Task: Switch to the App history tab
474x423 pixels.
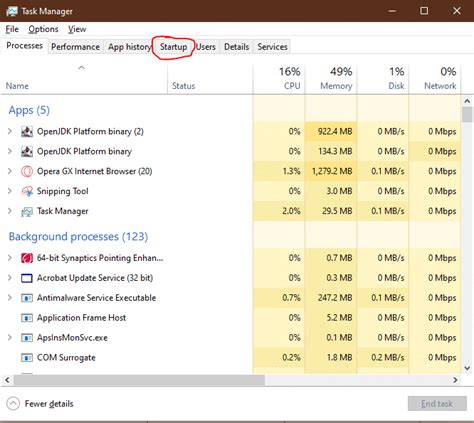Action: point(129,47)
